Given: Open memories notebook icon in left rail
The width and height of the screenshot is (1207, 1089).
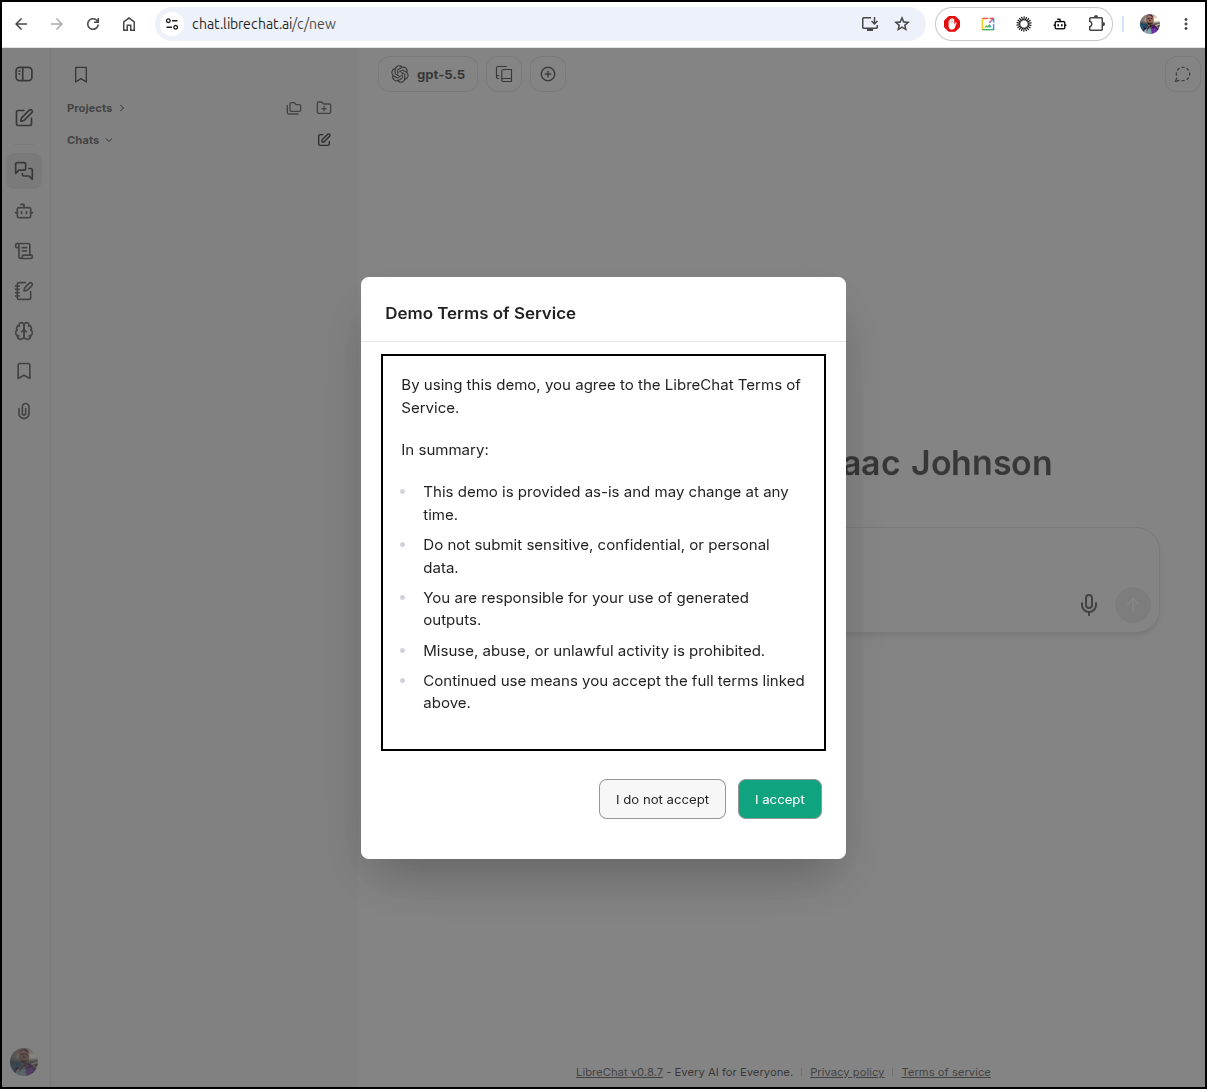Looking at the screenshot, I should [25, 291].
